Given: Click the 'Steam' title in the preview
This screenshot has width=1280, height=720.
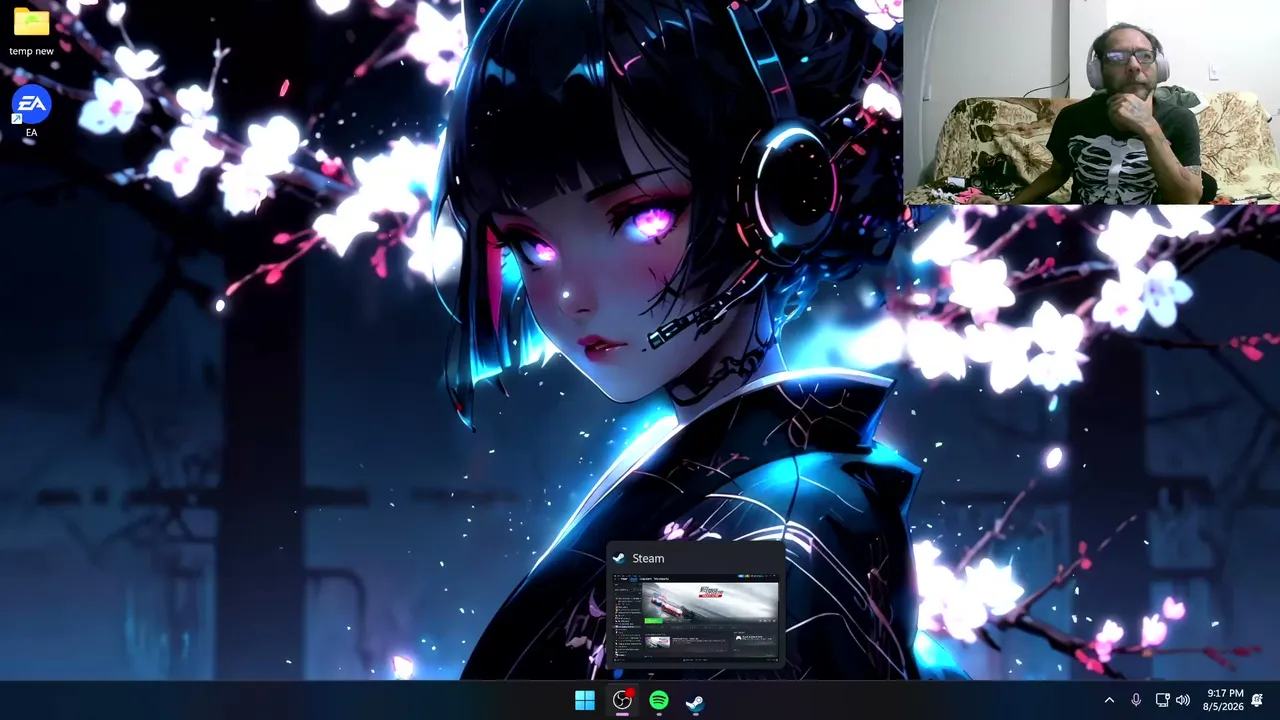Looking at the screenshot, I should click(648, 558).
